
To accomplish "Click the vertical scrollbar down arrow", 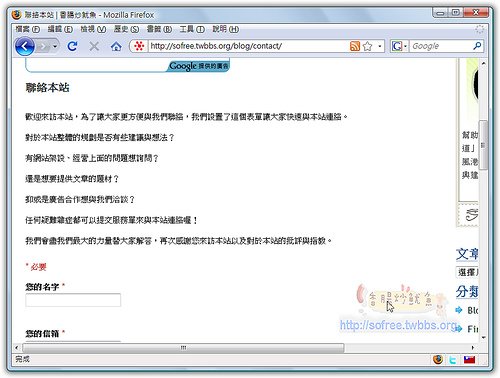I will (x=483, y=337).
